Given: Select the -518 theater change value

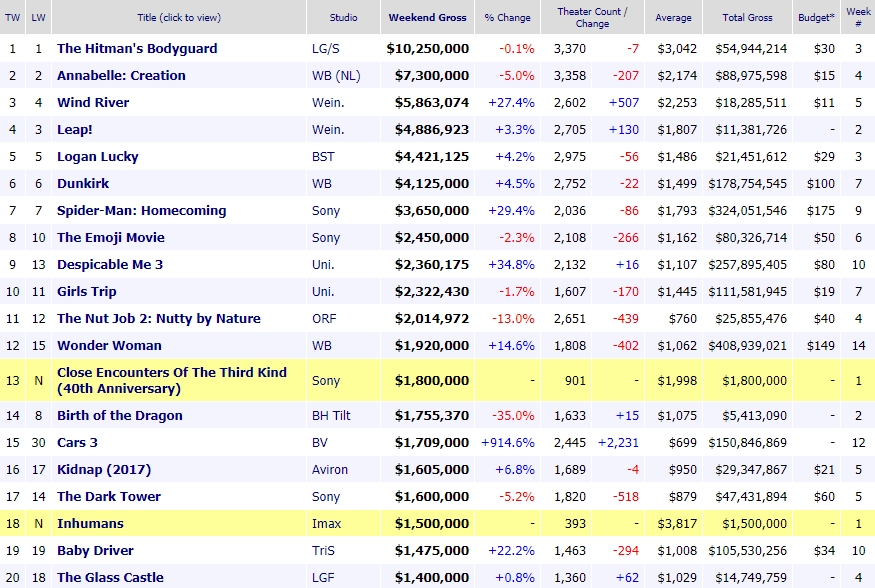Looking at the screenshot, I should [626, 497].
